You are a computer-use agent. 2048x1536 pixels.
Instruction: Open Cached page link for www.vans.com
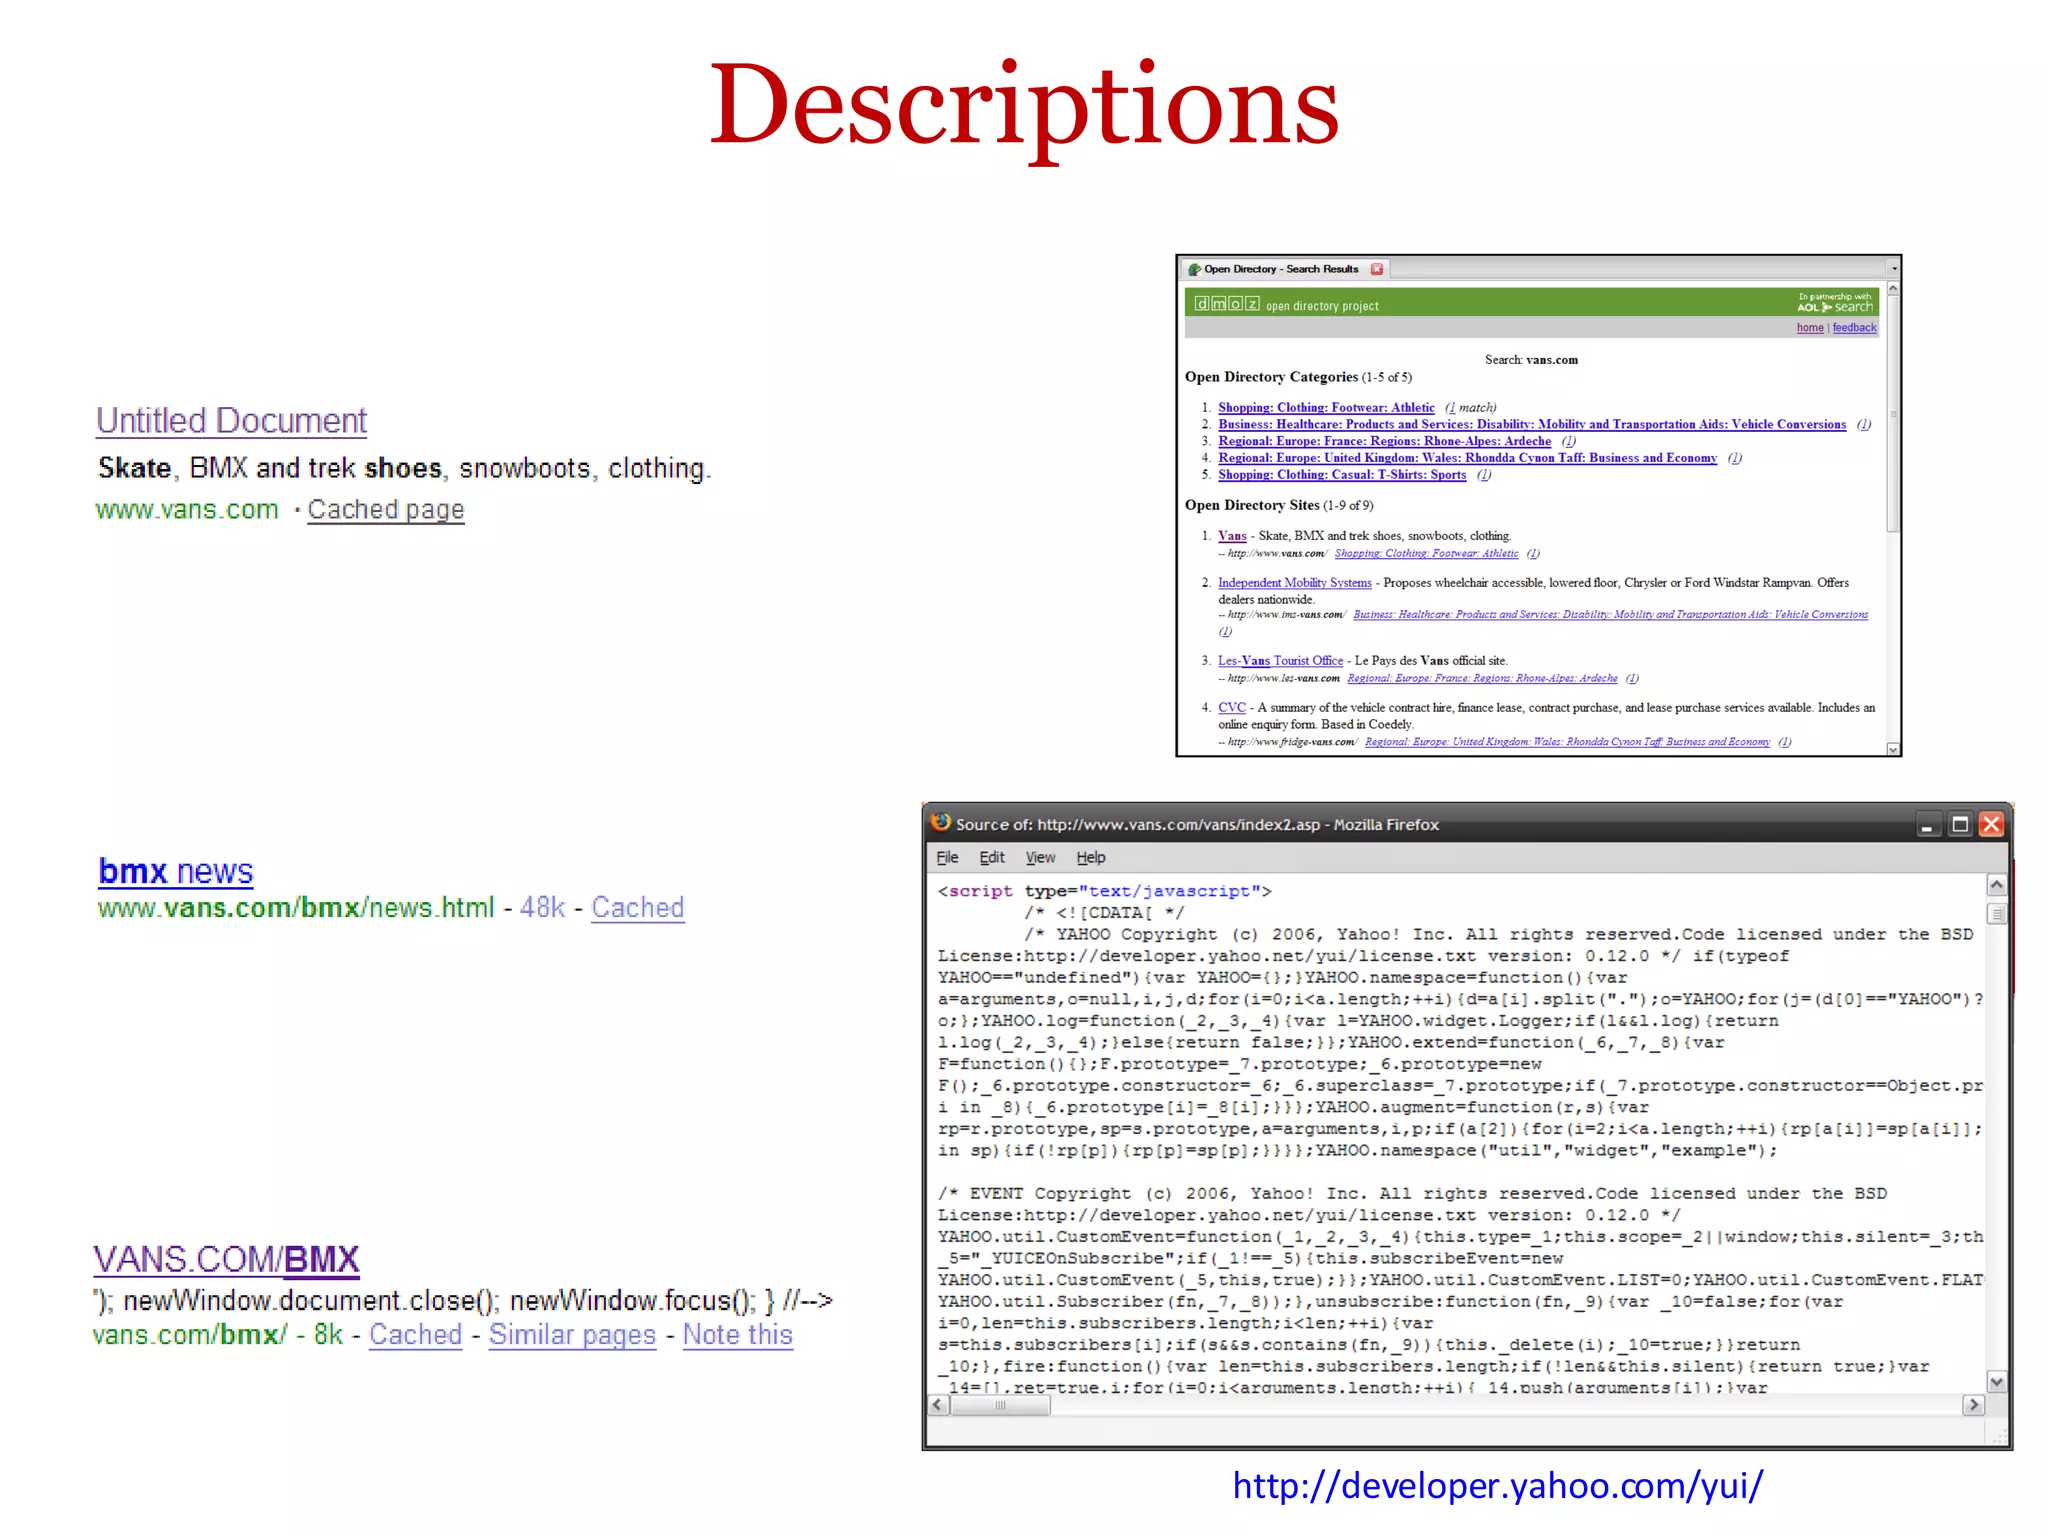click(x=385, y=509)
